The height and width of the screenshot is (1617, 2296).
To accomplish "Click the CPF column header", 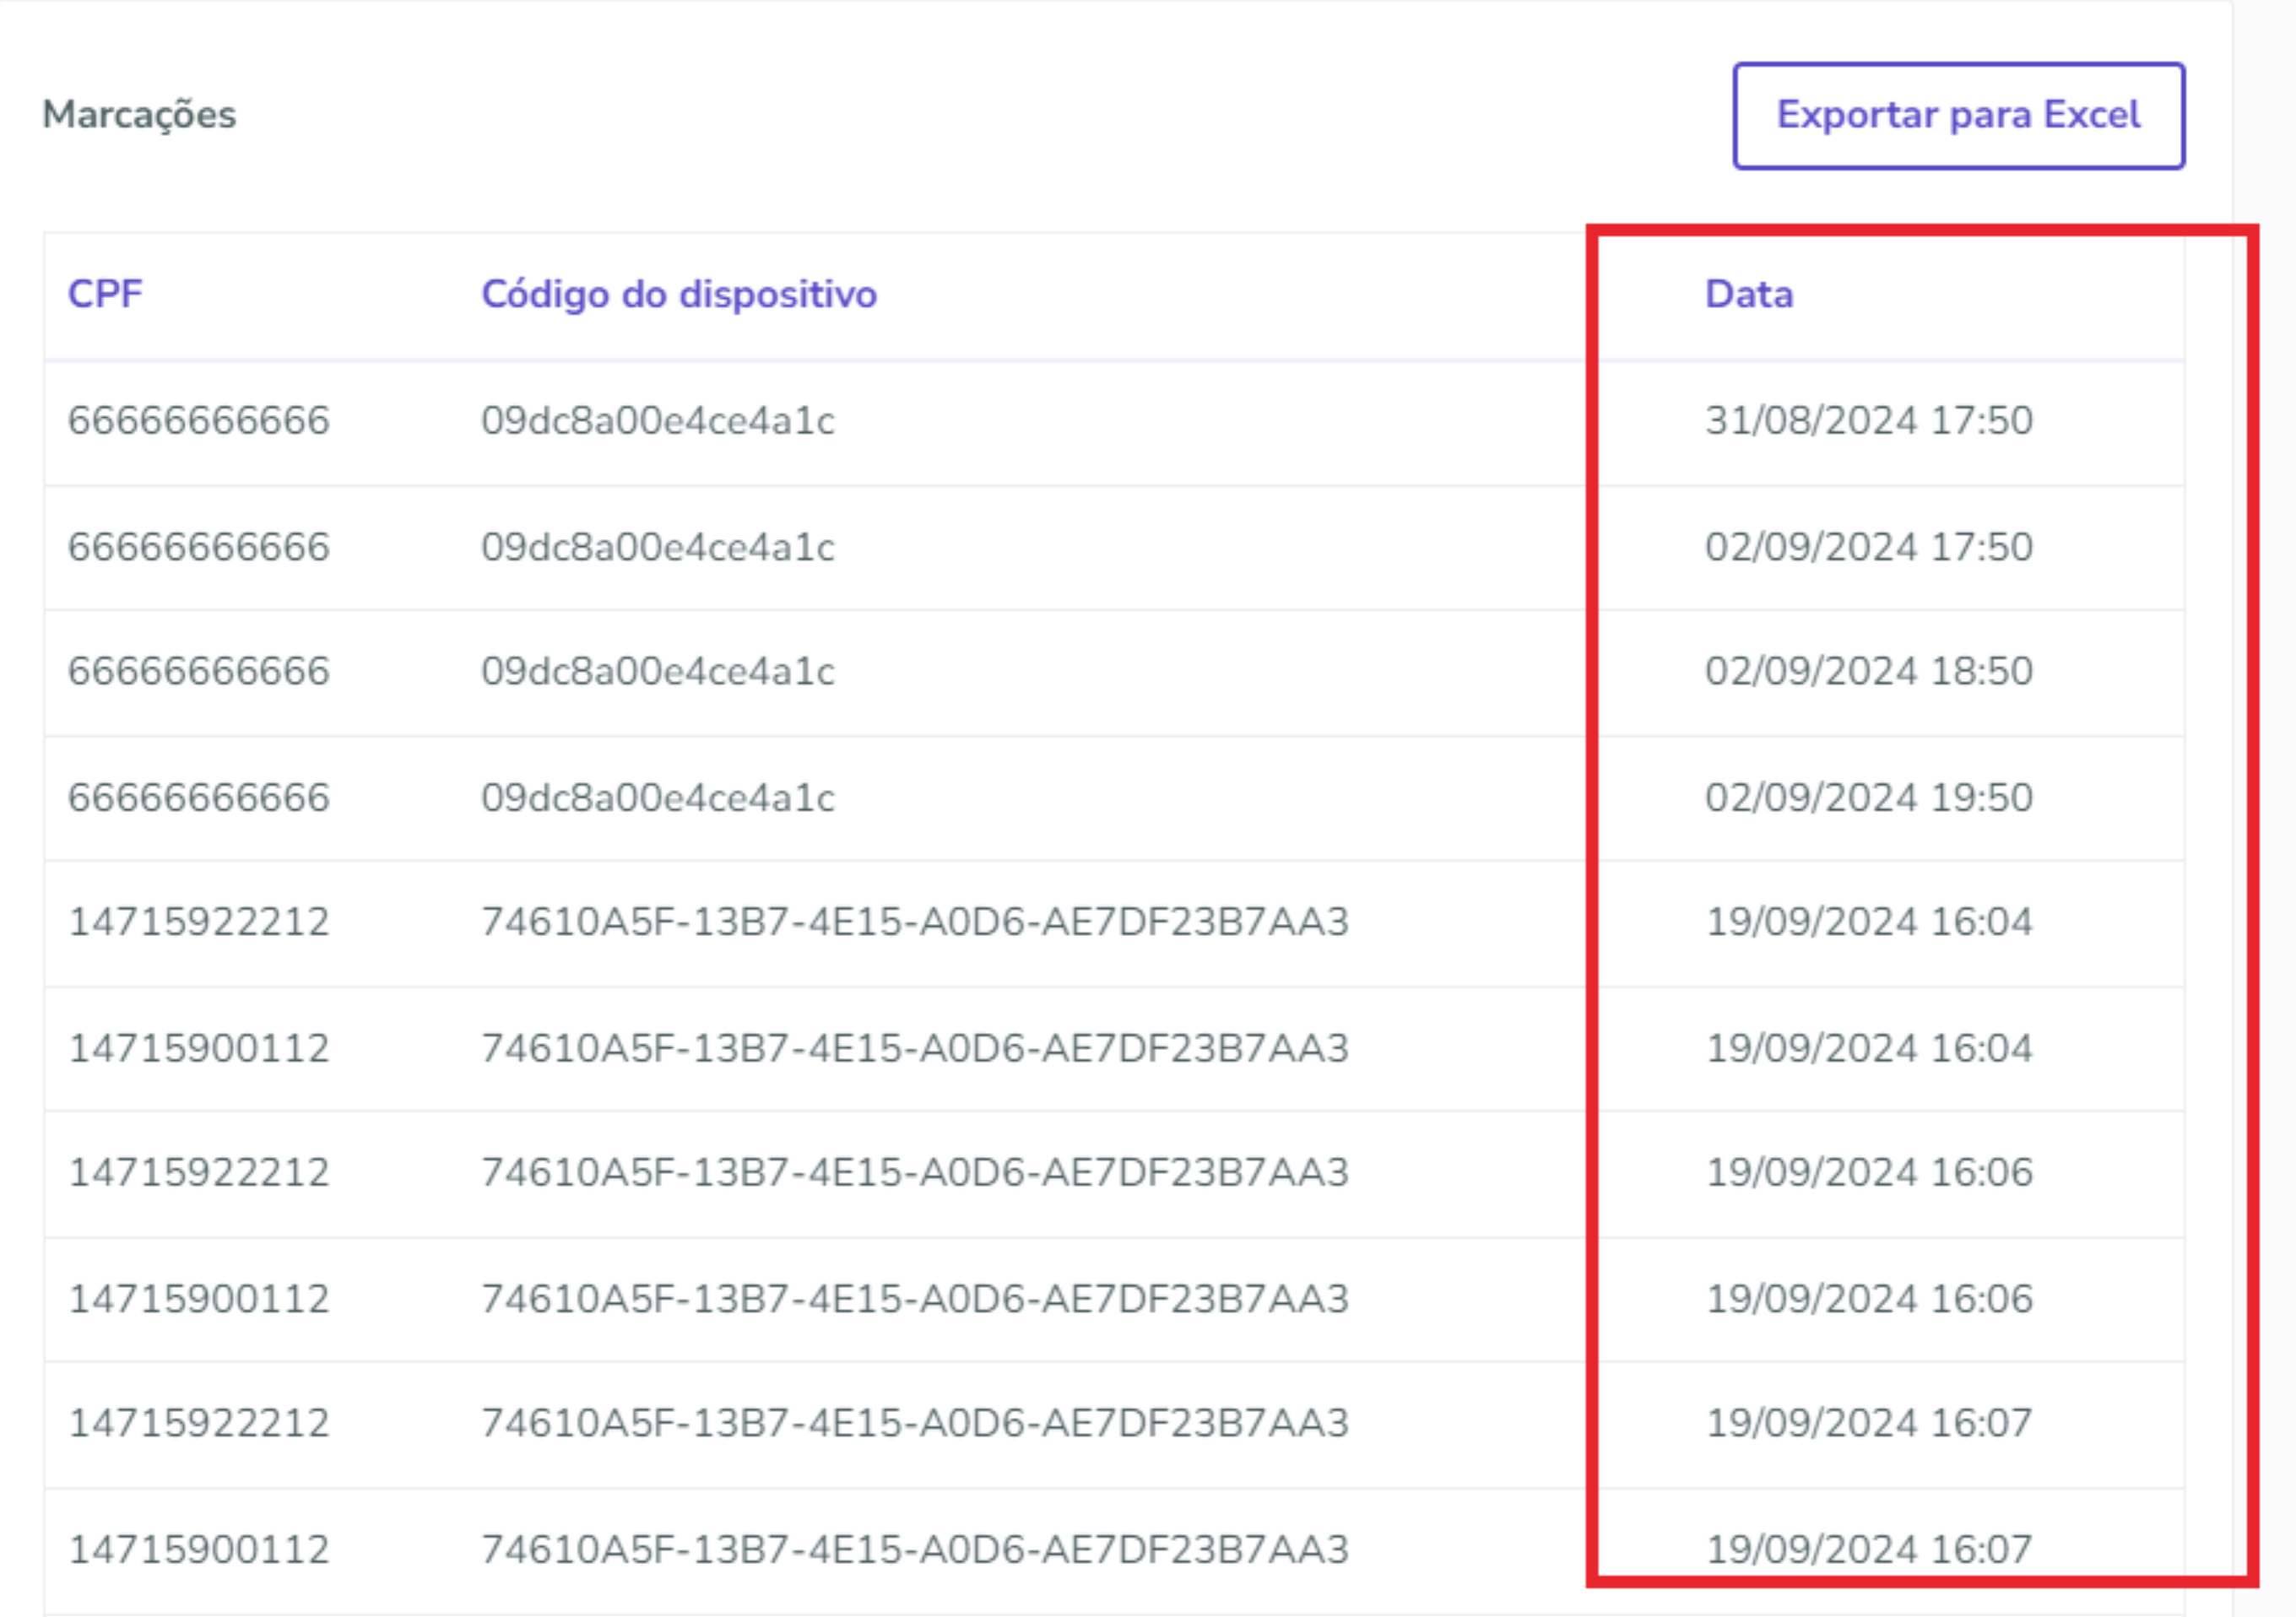I will click(x=105, y=294).
